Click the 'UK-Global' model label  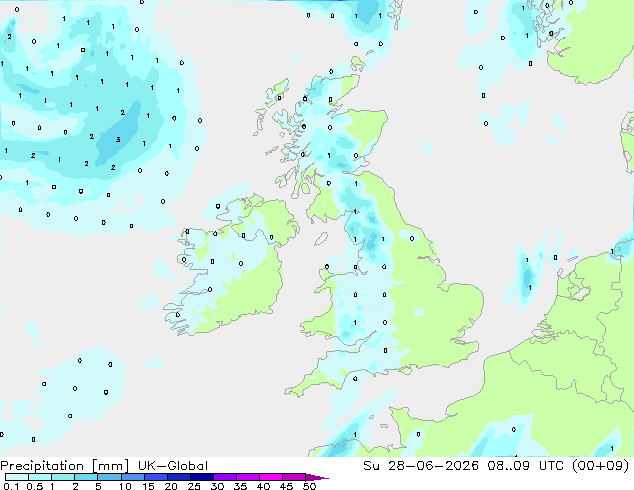173,466
